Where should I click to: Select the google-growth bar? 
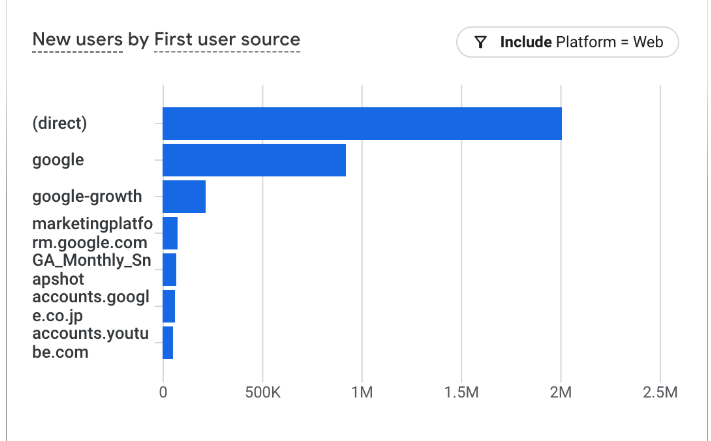point(184,197)
